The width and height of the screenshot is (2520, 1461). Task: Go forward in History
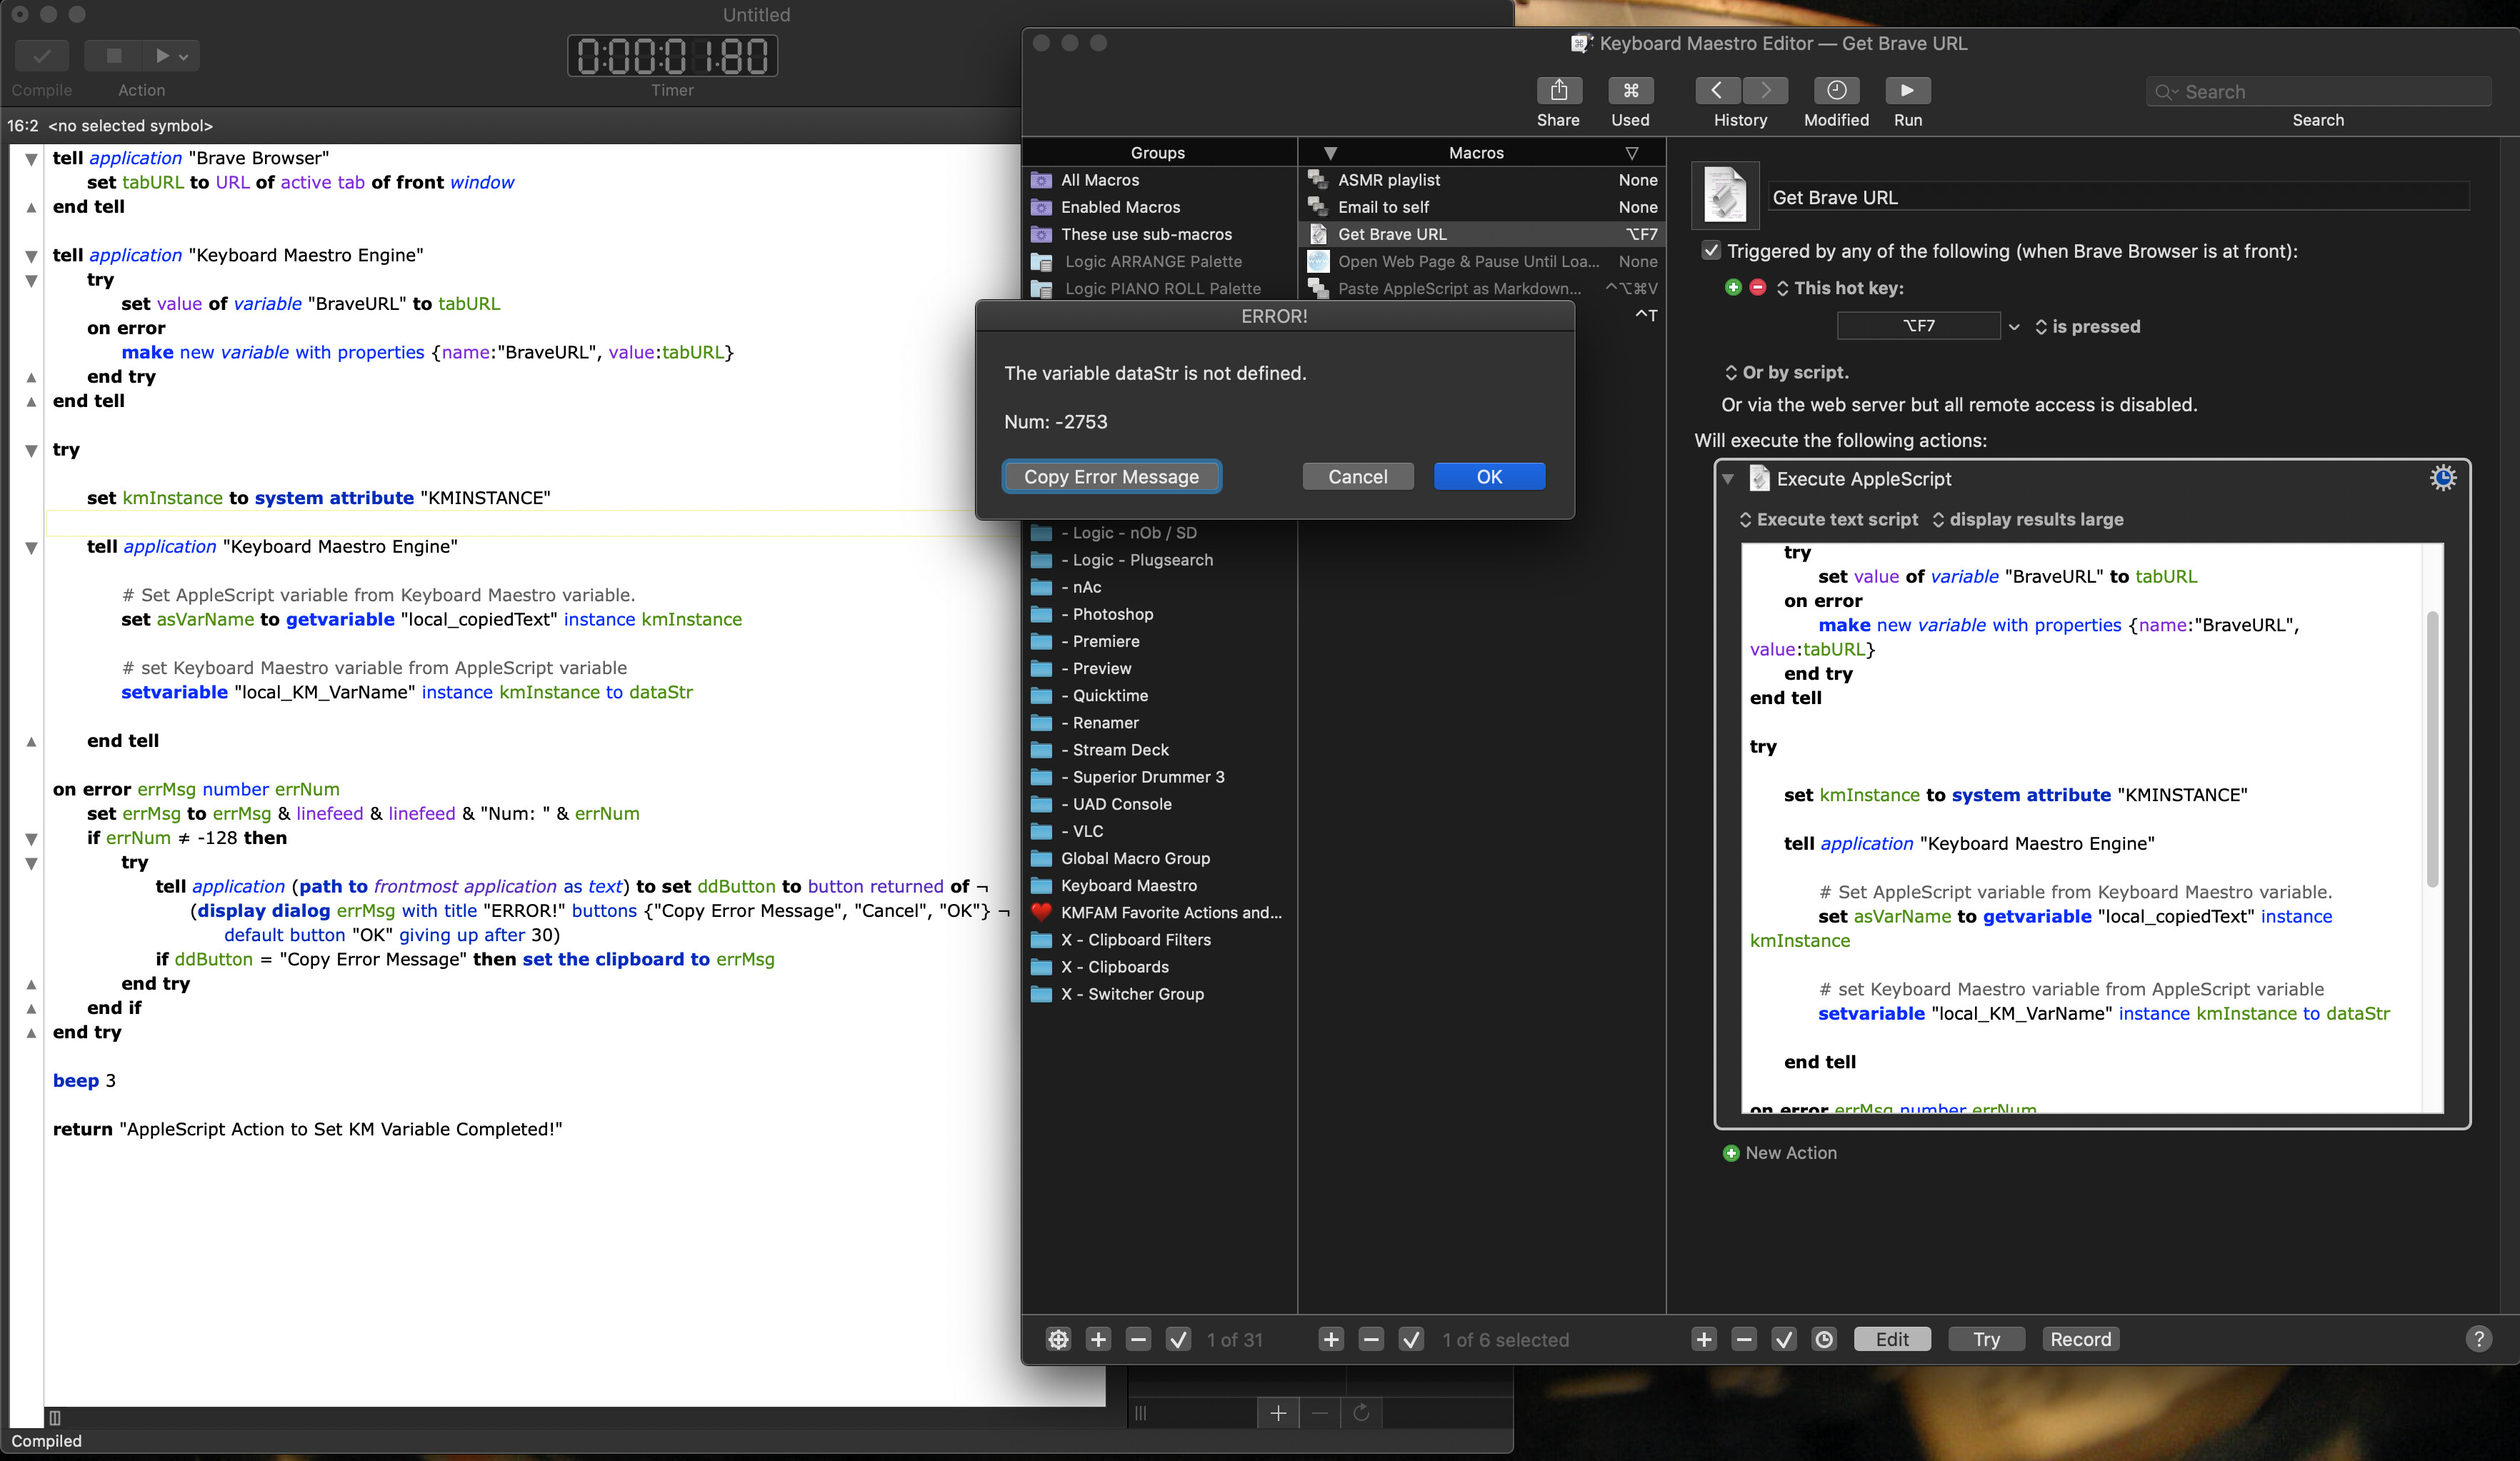click(1765, 91)
